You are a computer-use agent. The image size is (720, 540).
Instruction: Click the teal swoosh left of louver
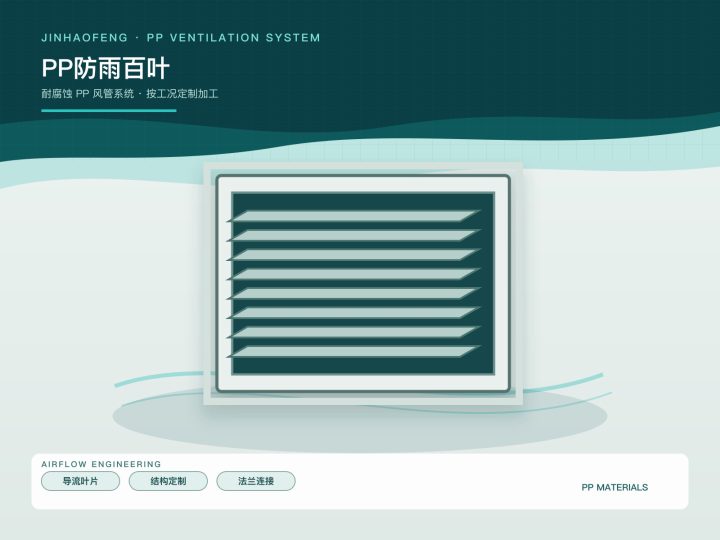tap(158, 378)
